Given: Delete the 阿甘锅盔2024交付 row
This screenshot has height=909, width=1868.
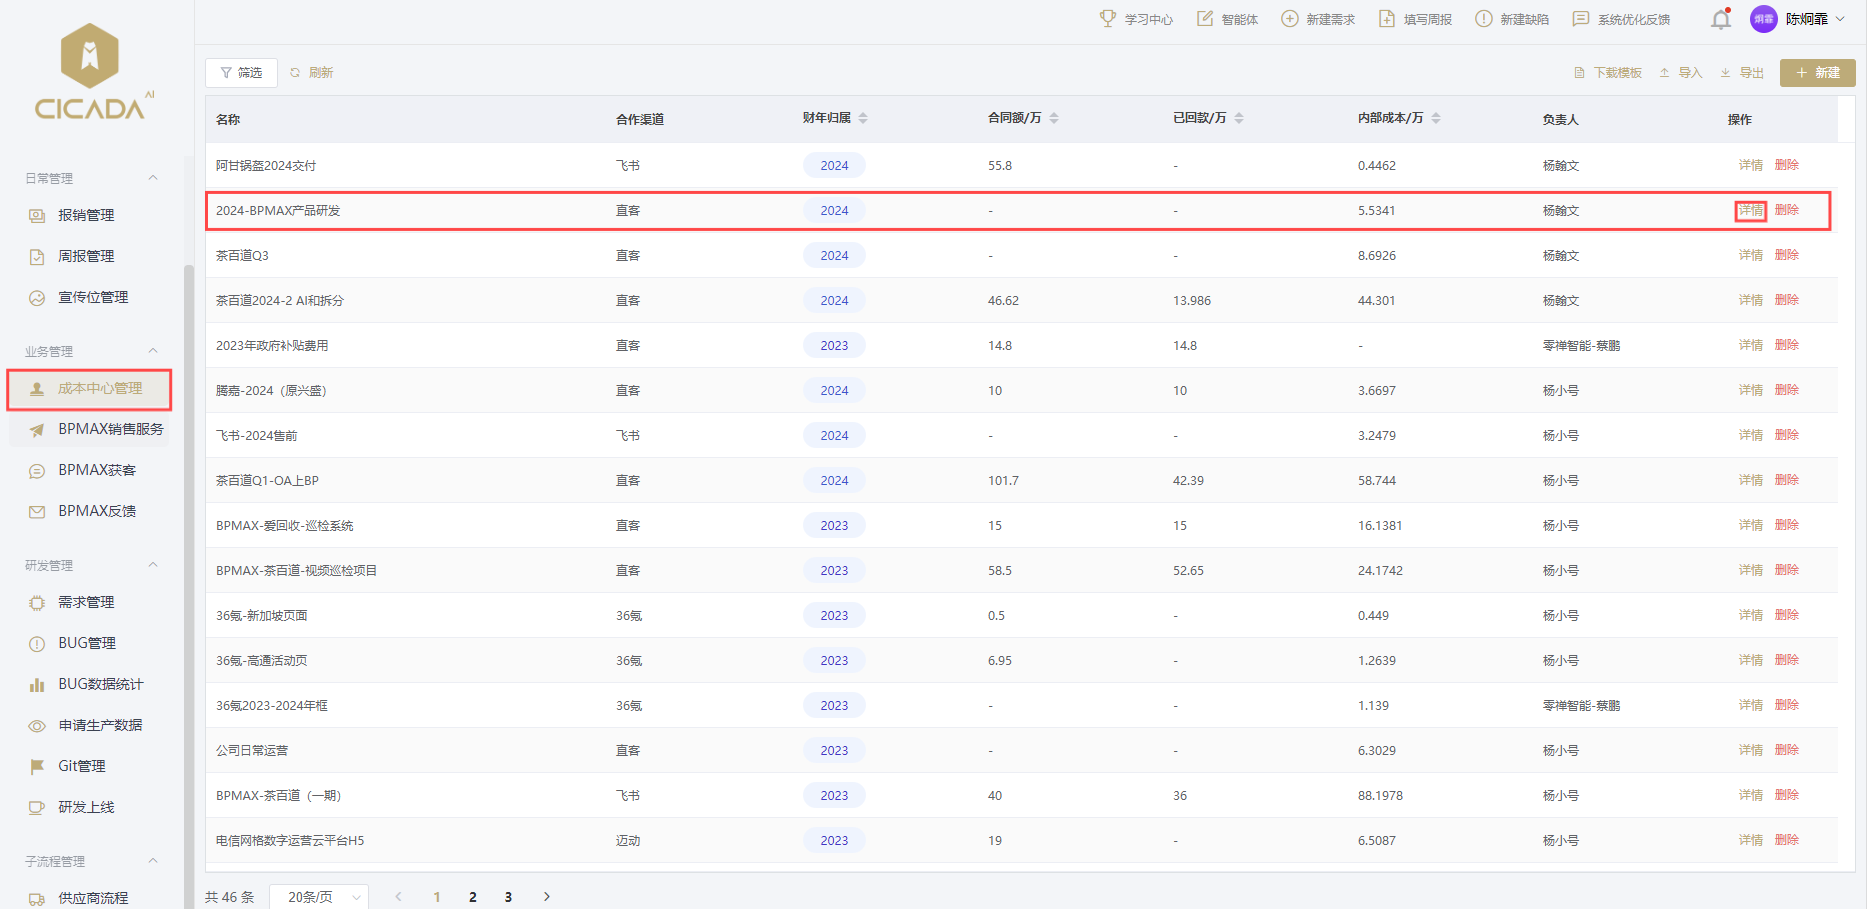Looking at the screenshot, I should (x=1786, y=165).
